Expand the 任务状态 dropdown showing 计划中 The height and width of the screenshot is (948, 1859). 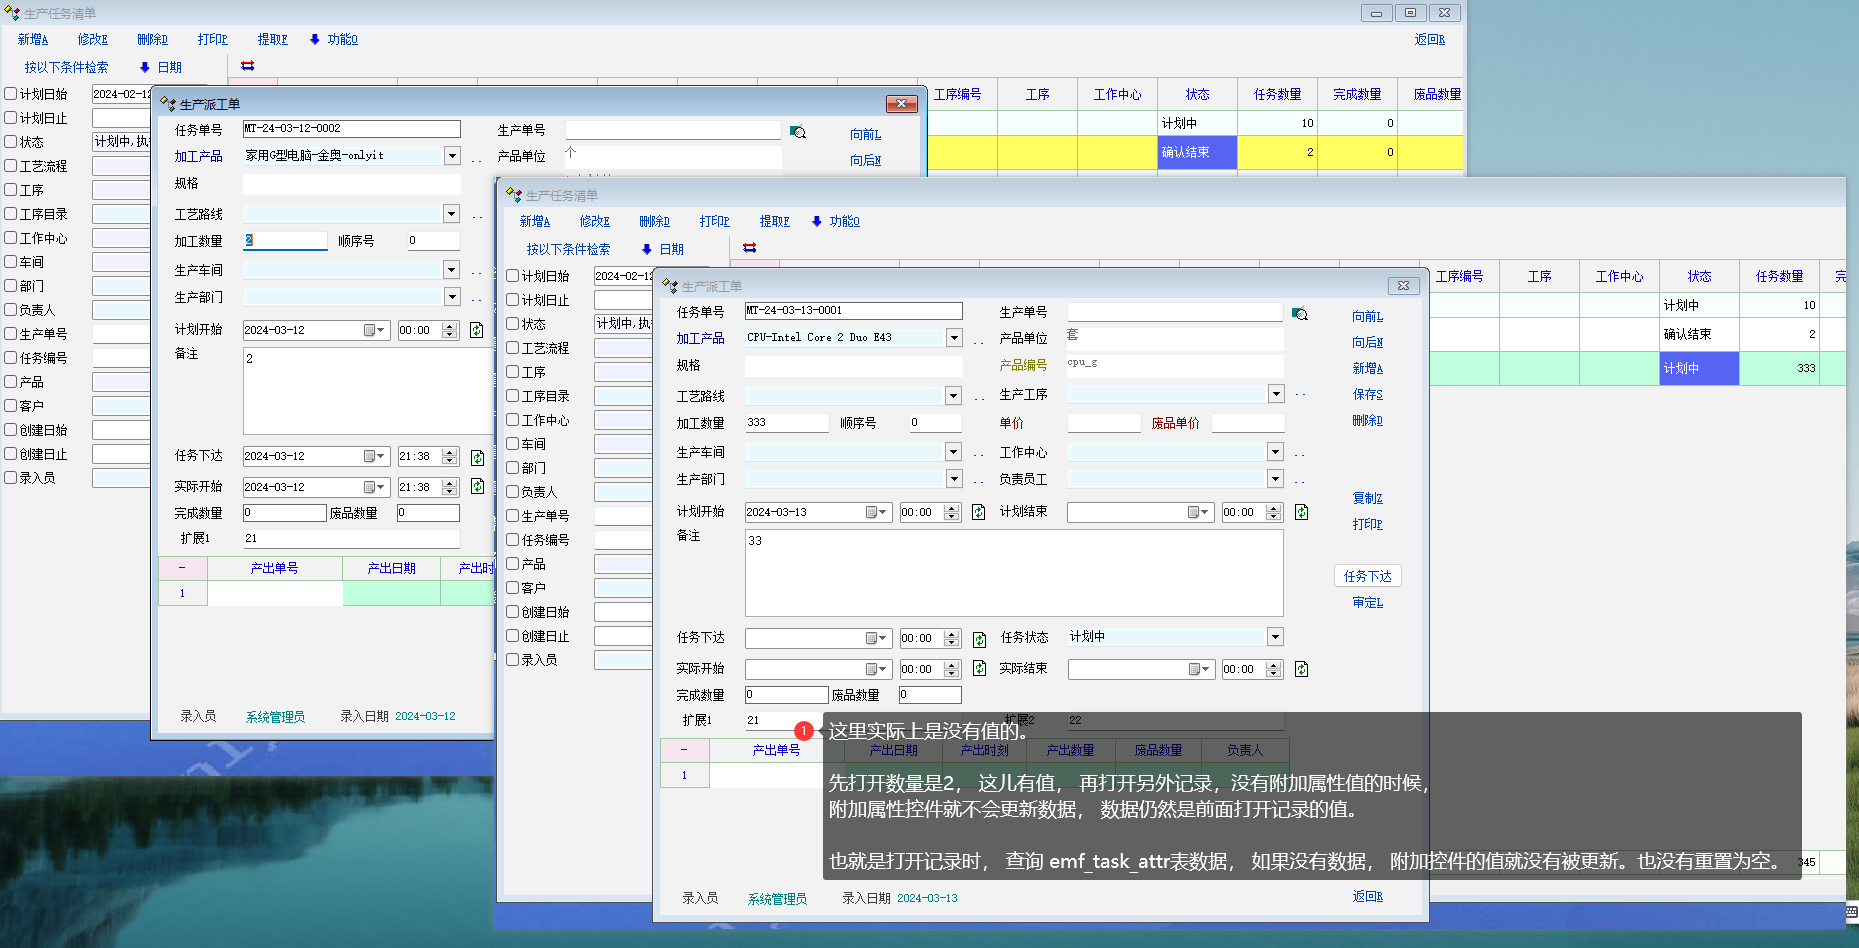point(1275,637)
